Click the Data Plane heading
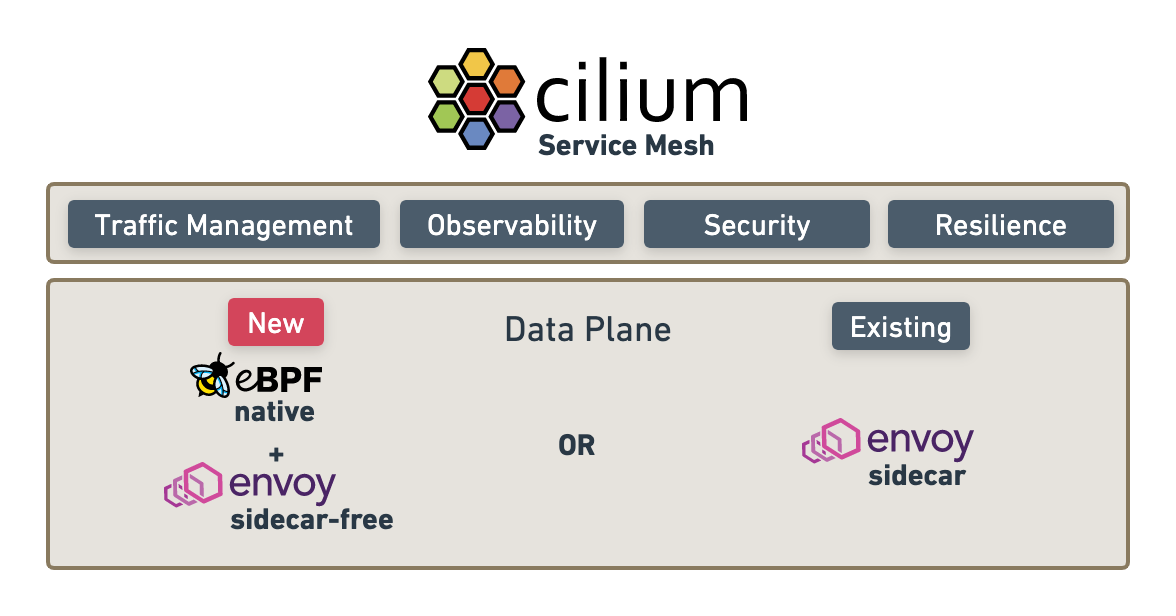Screen dimensions: 1176x616 pyautogui.click(x=588, y=329)
